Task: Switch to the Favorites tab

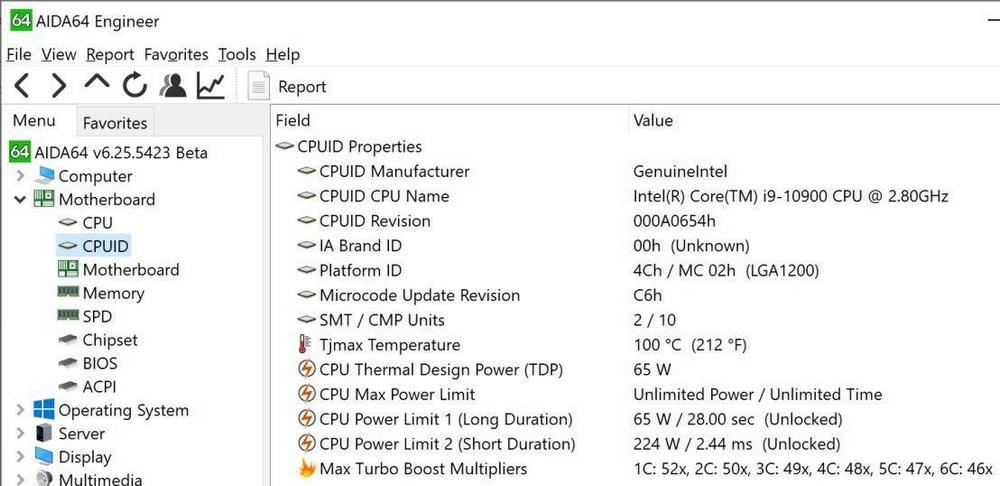Action: [x=115, y=122]
